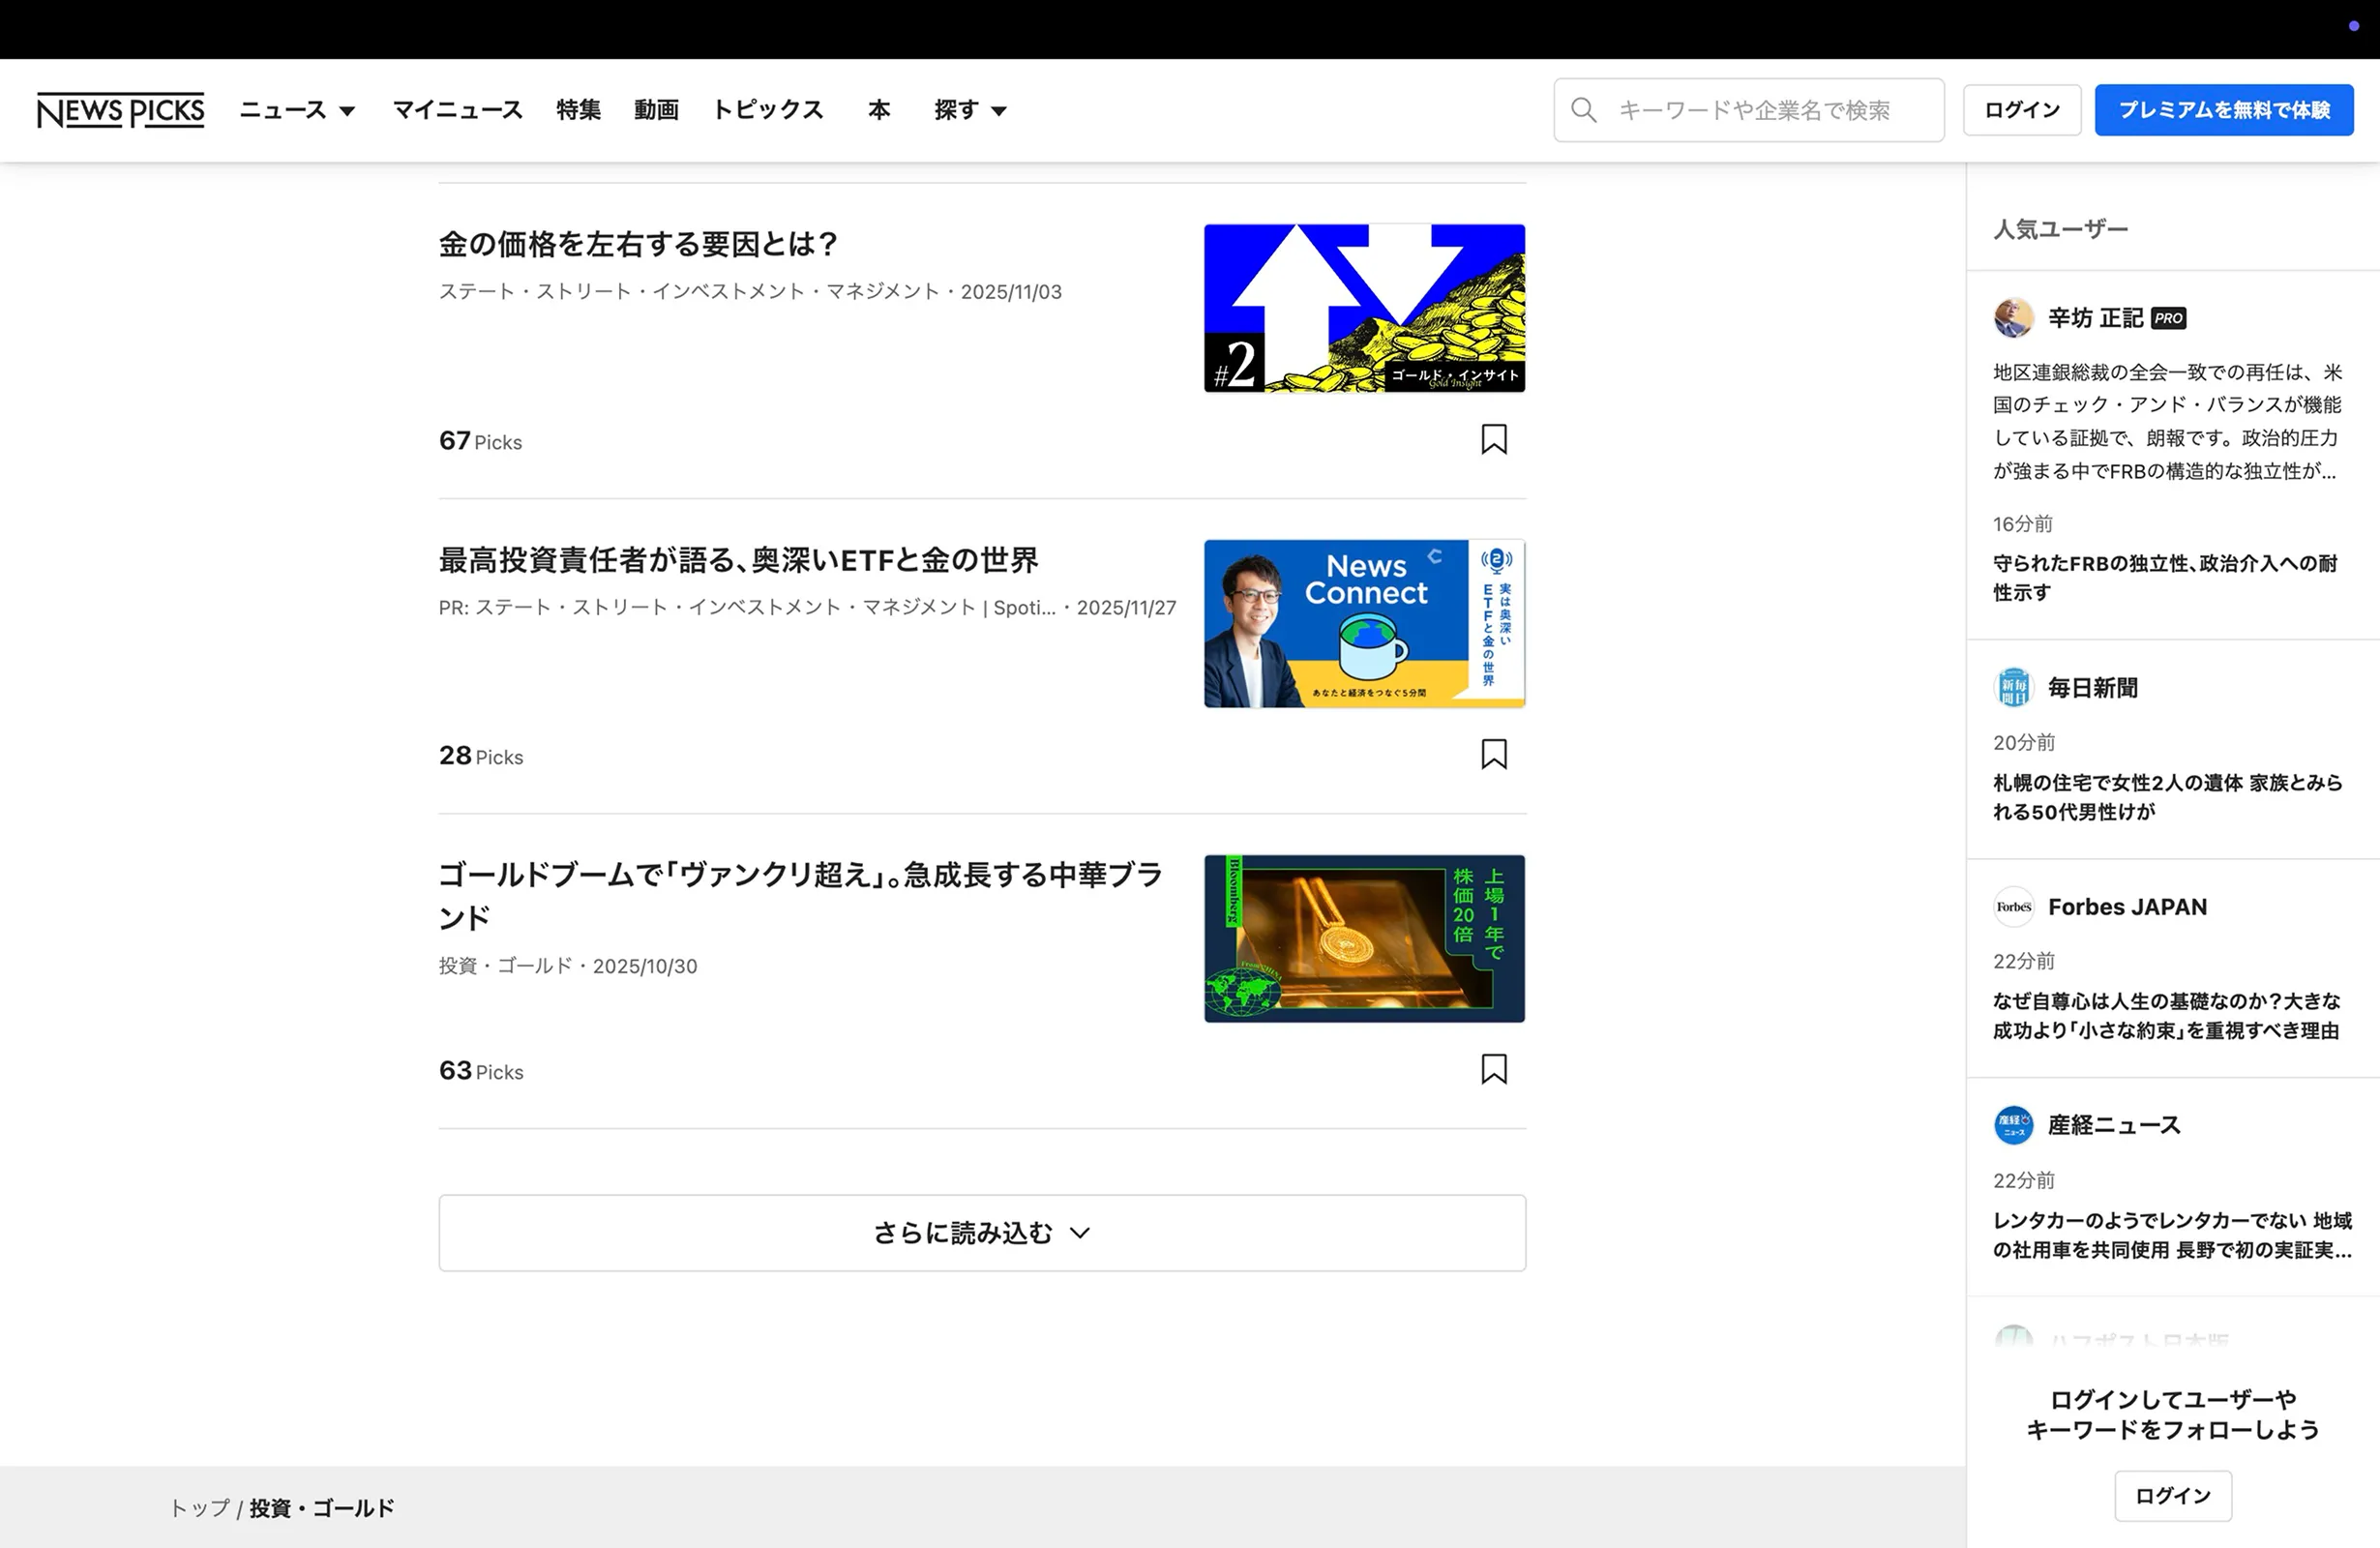The image size is (2380, 1548).
Task: Open 地区連銀総裁の全会一致 comment text
Action: [2167, 421]
